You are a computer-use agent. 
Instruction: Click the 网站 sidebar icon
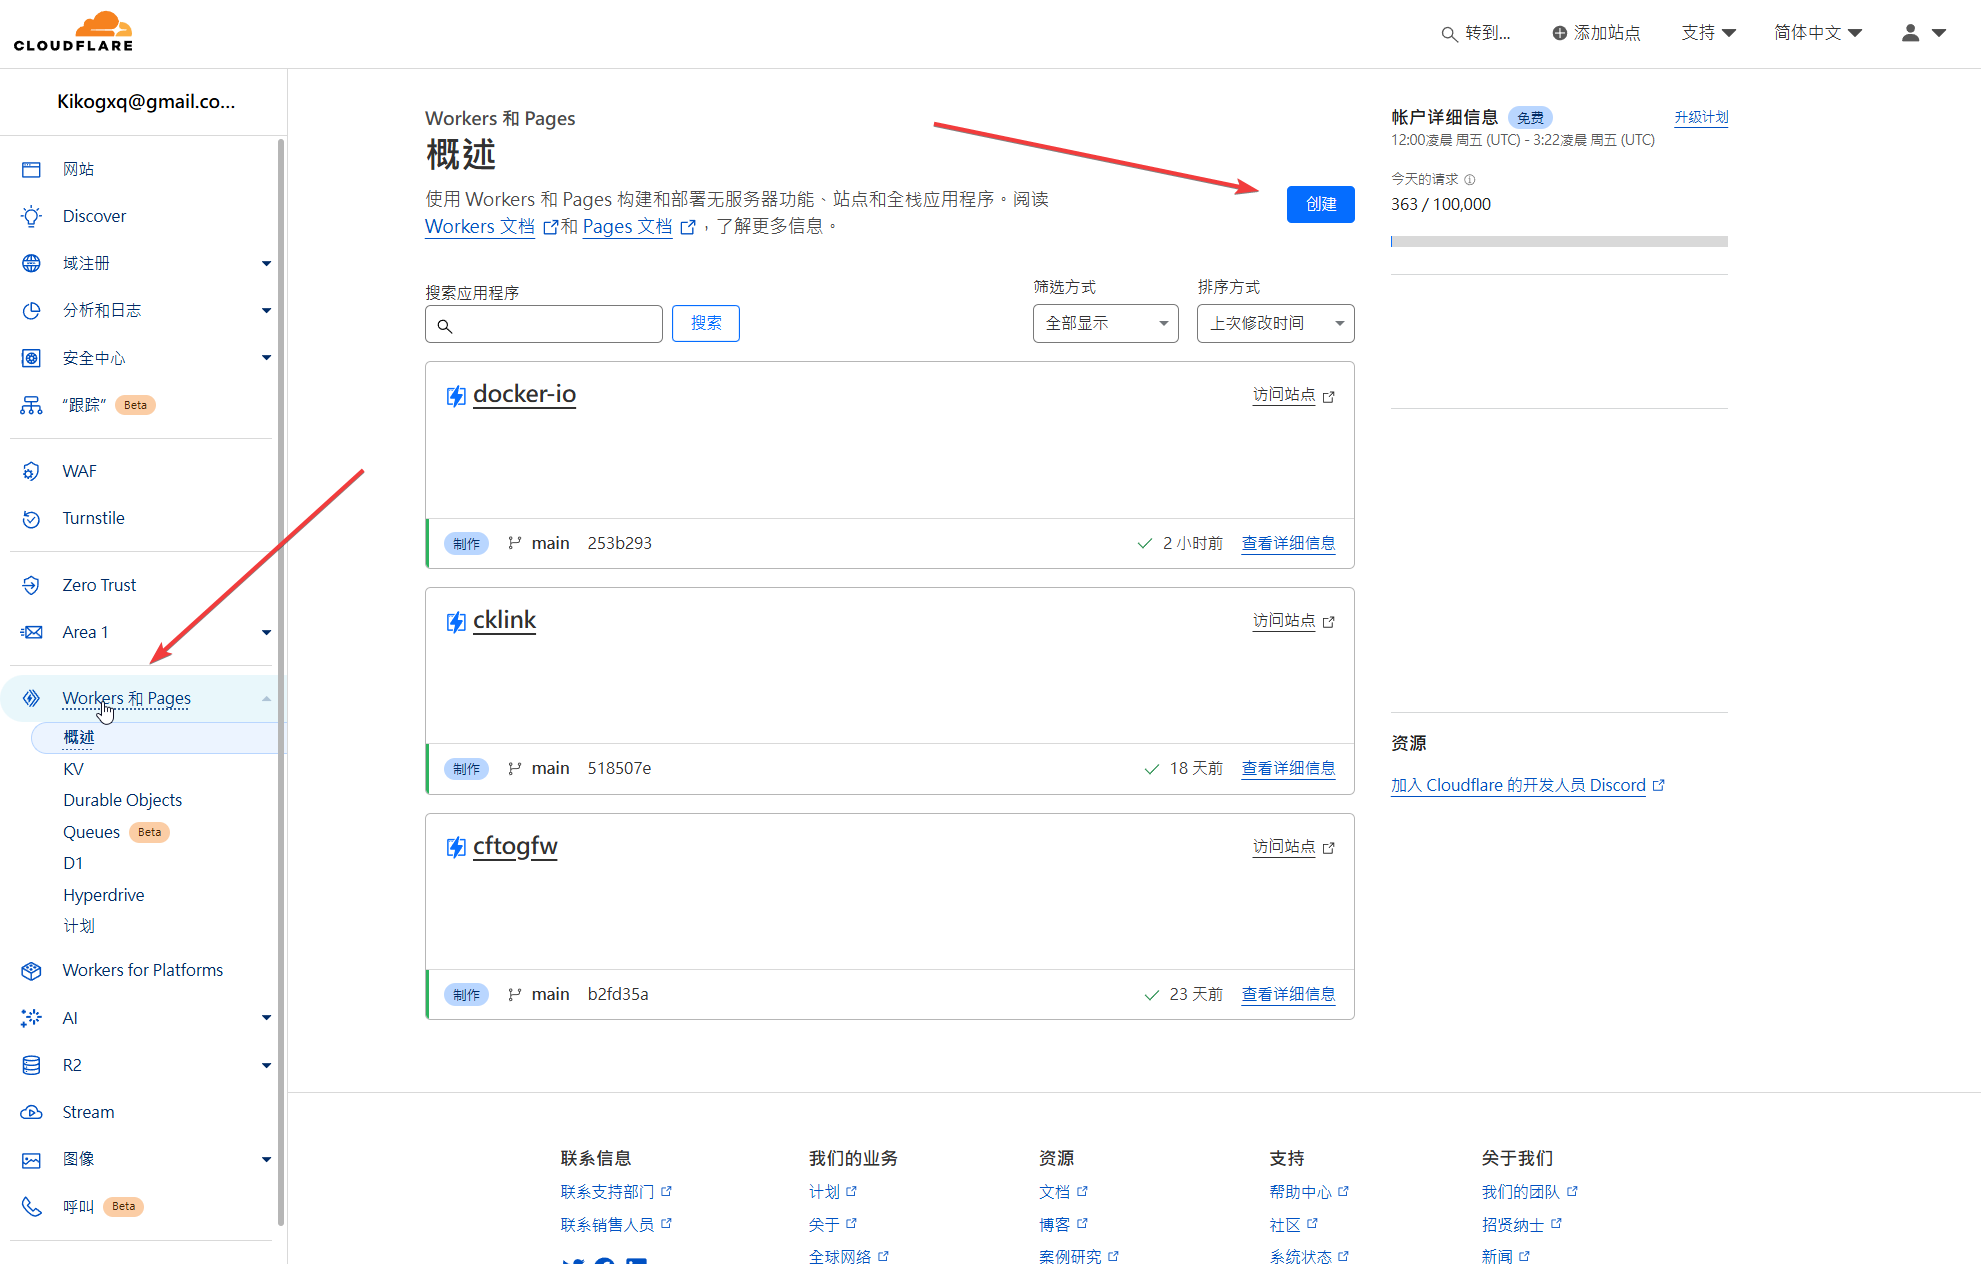click(x=31, y=169)
